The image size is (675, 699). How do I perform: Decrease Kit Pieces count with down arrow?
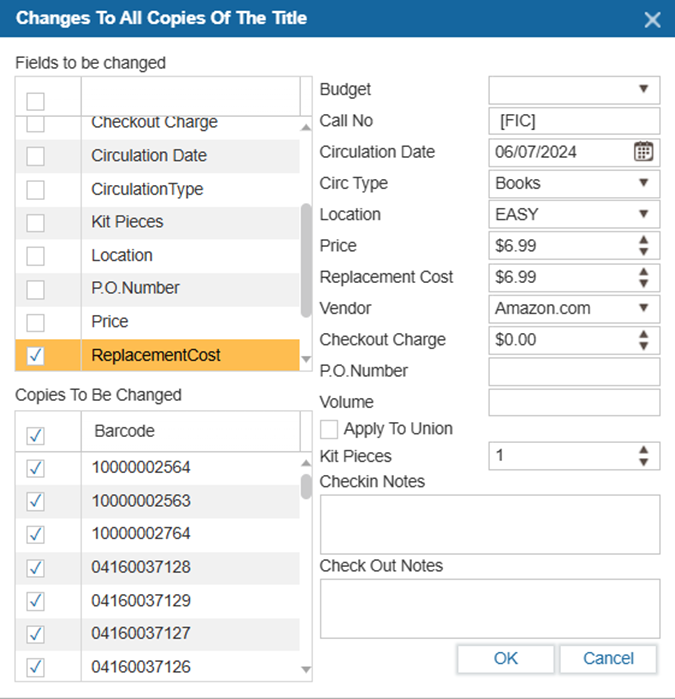click(x=643, y=462)
